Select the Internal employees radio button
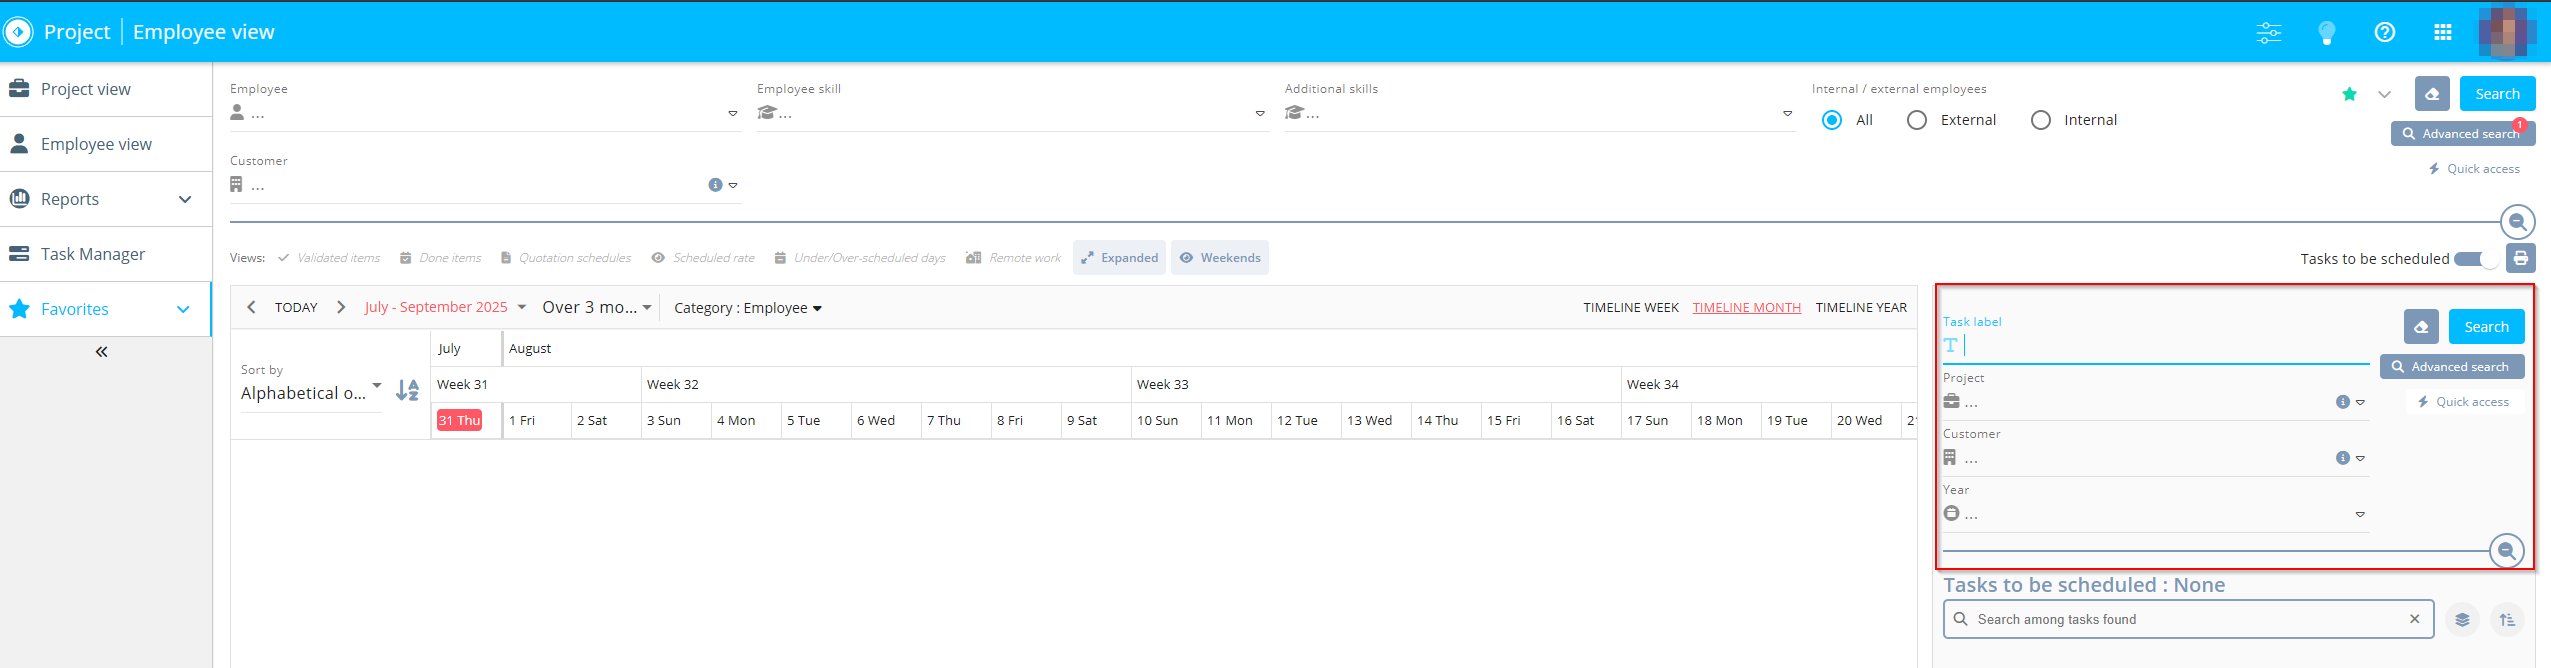 coord(2040,120)
